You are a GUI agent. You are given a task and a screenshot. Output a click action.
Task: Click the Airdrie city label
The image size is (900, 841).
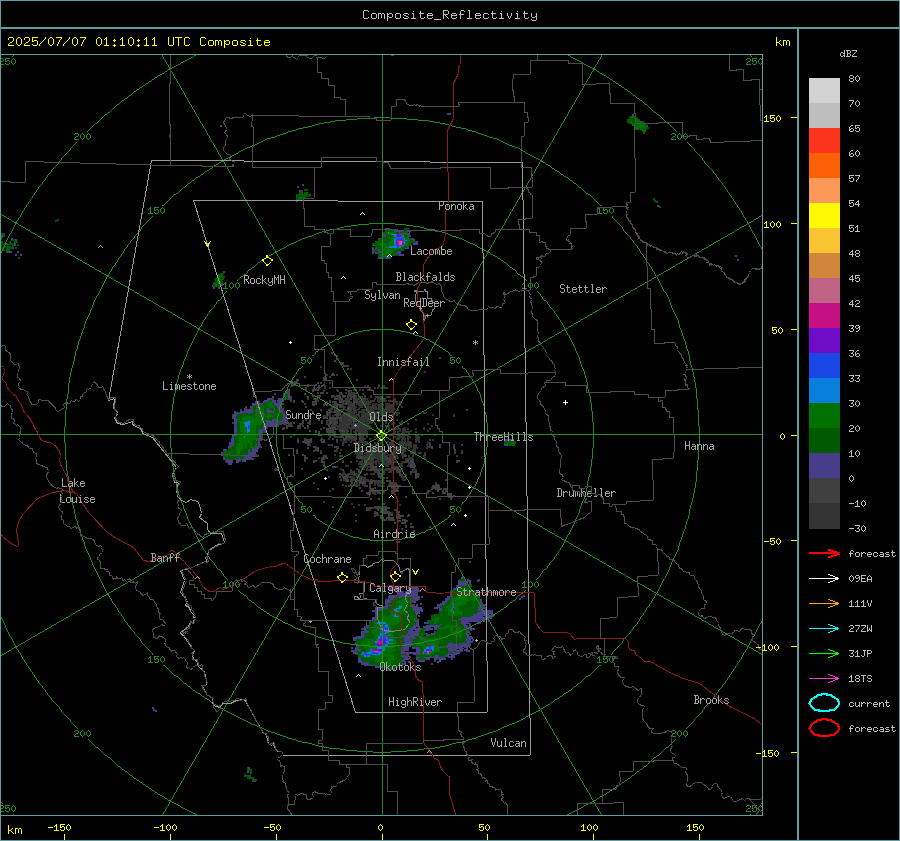[394, 534]
